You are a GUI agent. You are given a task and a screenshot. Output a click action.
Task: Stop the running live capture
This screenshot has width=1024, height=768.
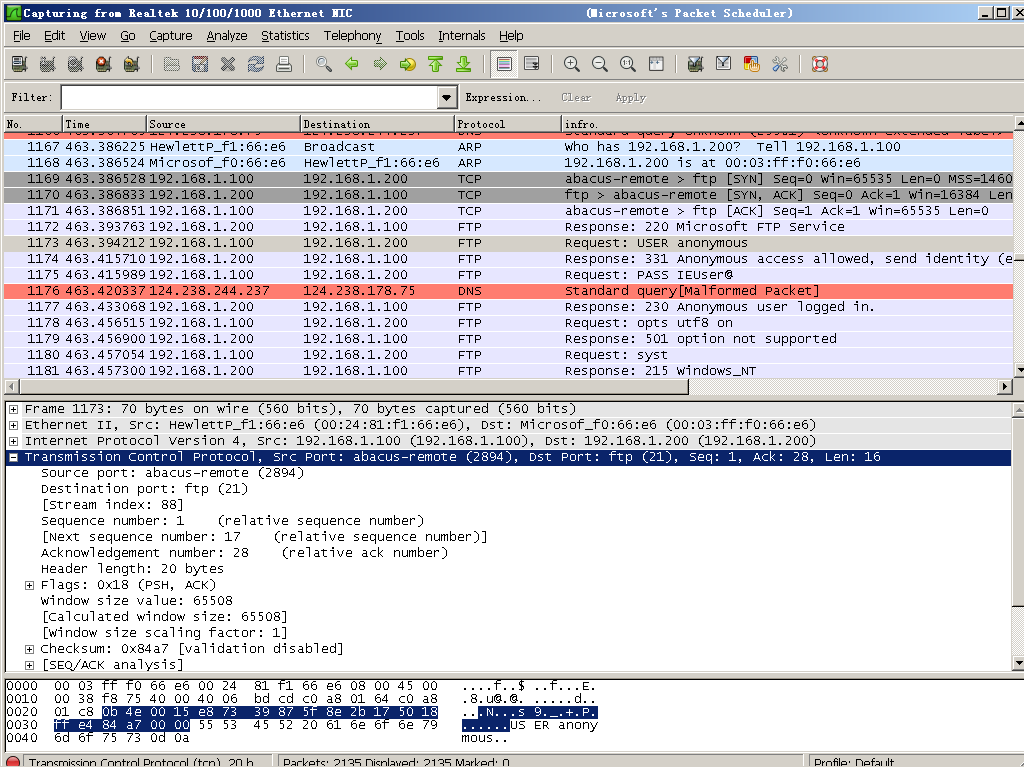click(103, 64)
